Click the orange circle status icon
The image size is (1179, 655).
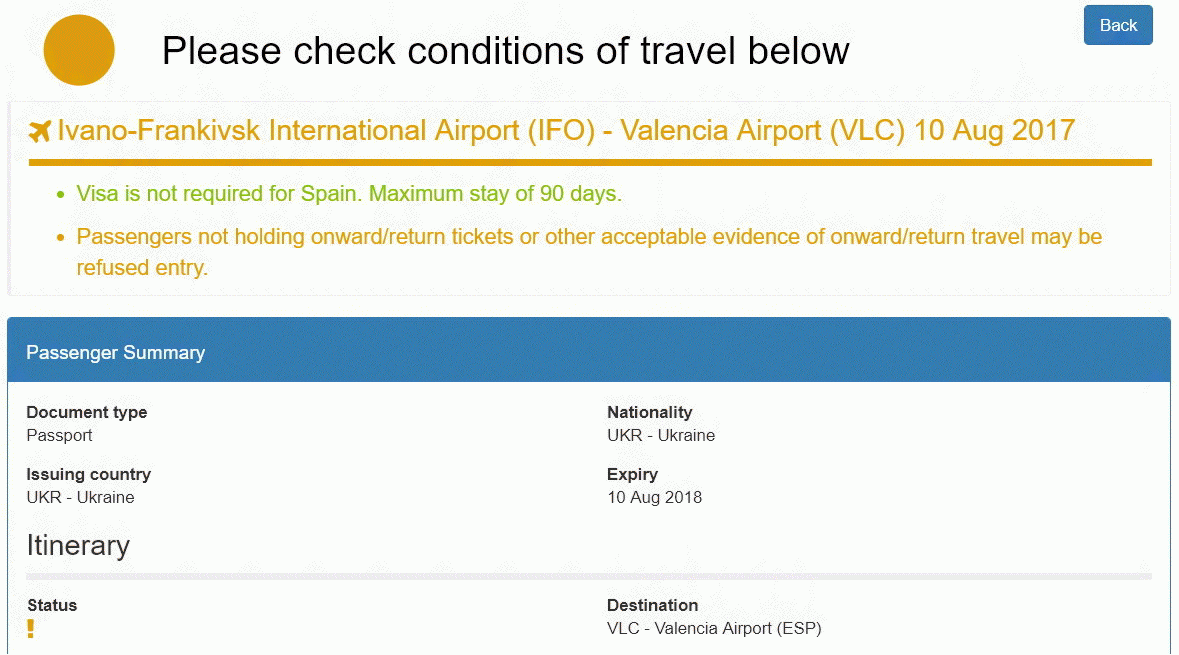79,50
